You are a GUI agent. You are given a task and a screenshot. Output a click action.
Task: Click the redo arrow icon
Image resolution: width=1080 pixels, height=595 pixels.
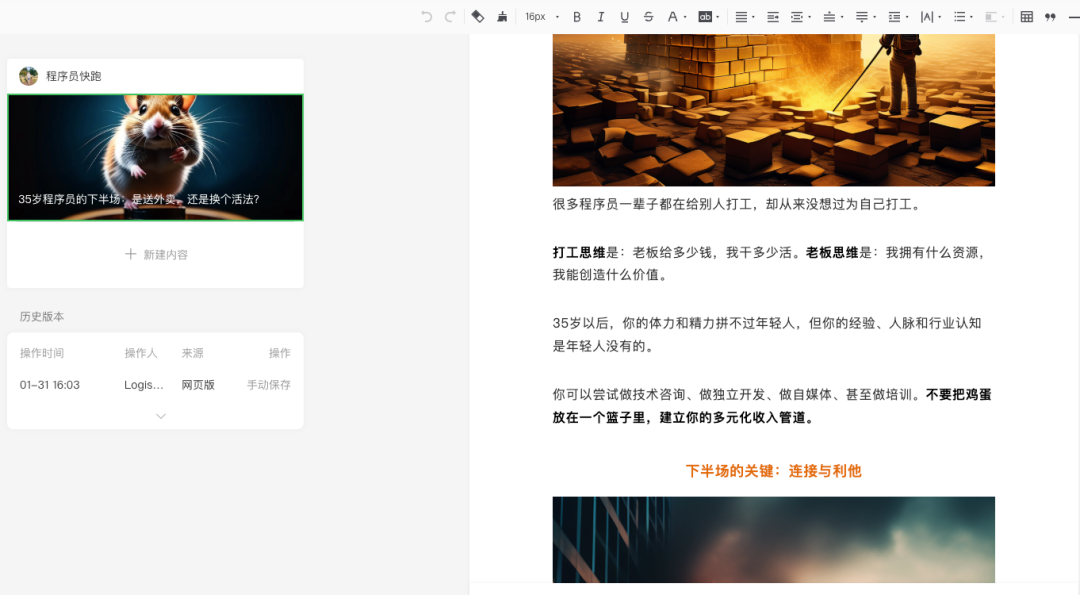[x=450, y=17]
